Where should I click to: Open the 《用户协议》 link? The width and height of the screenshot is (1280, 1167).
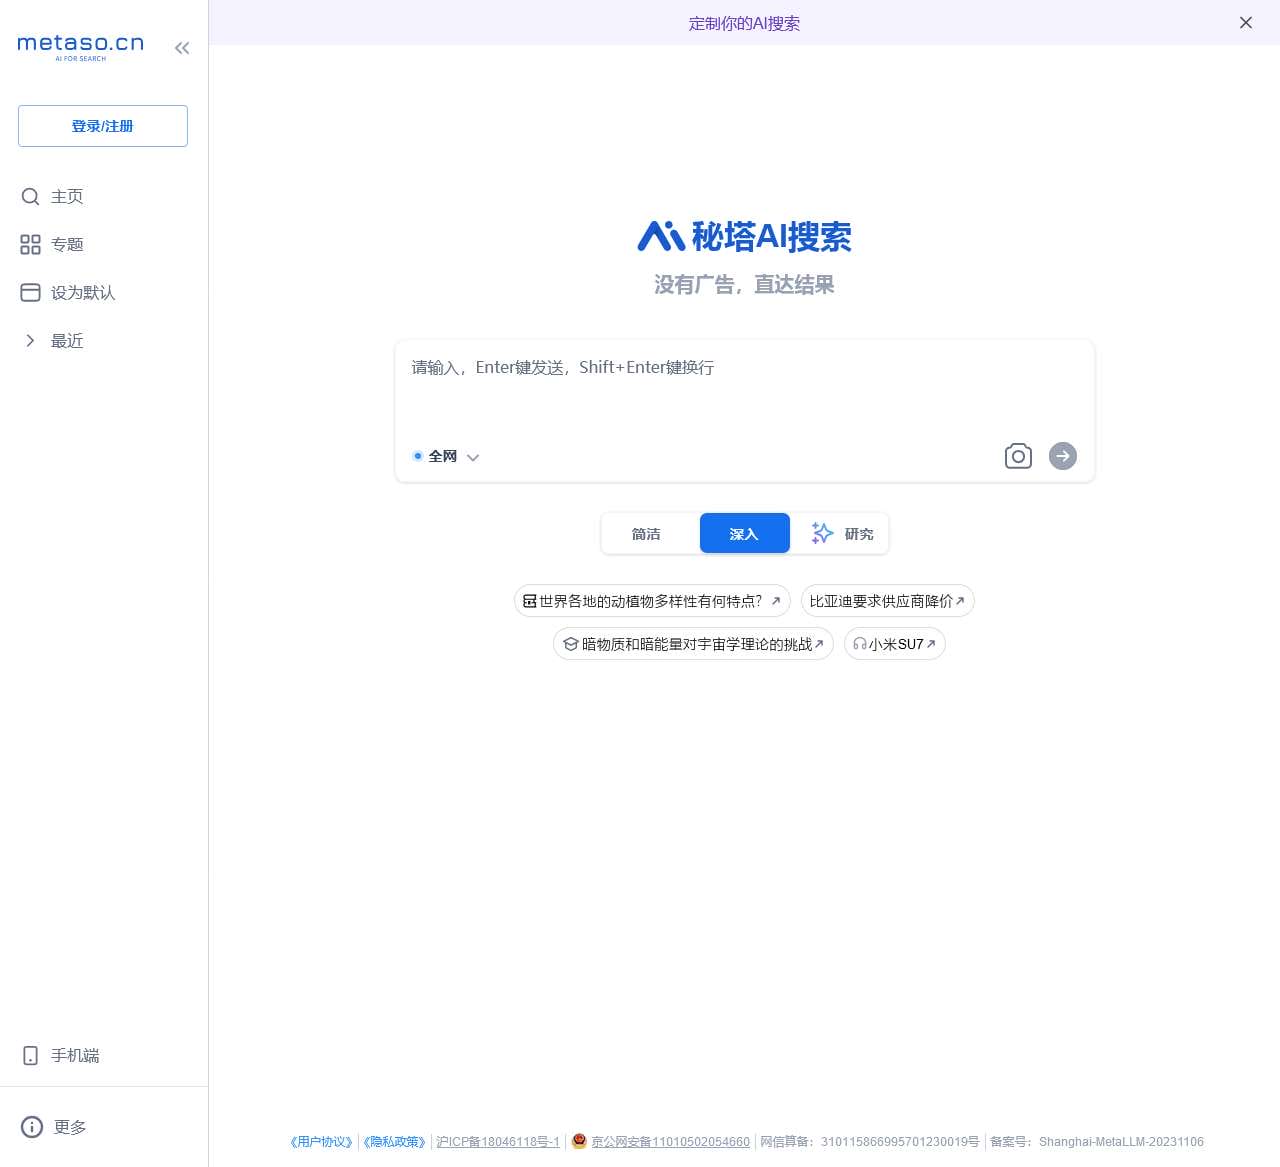pos(321,1142)
